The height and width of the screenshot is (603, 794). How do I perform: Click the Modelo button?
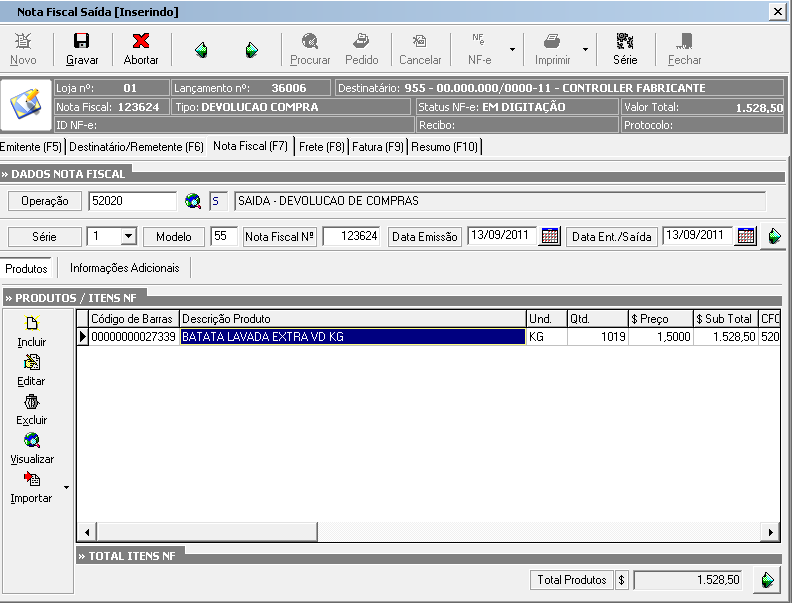pyautogui.click(x=174, y=236)
